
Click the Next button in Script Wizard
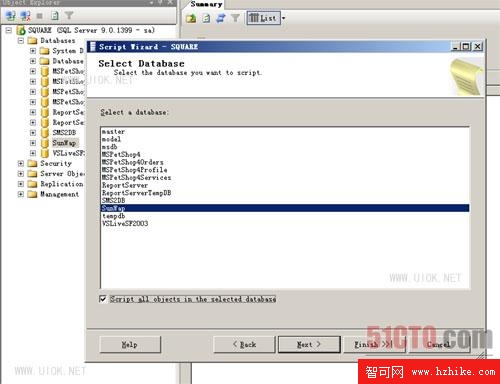pos(309,344)
